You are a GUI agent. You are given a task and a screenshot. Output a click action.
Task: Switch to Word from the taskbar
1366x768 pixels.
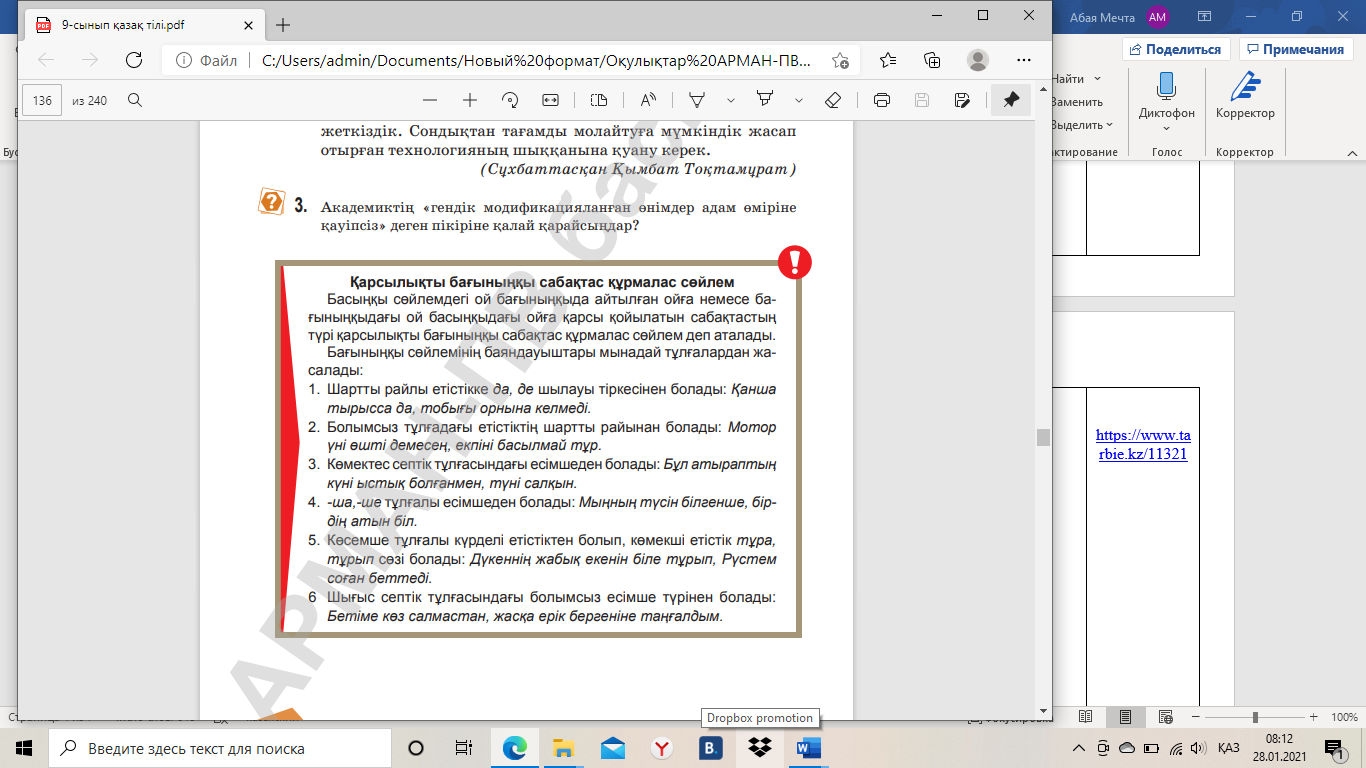(807, 748)
